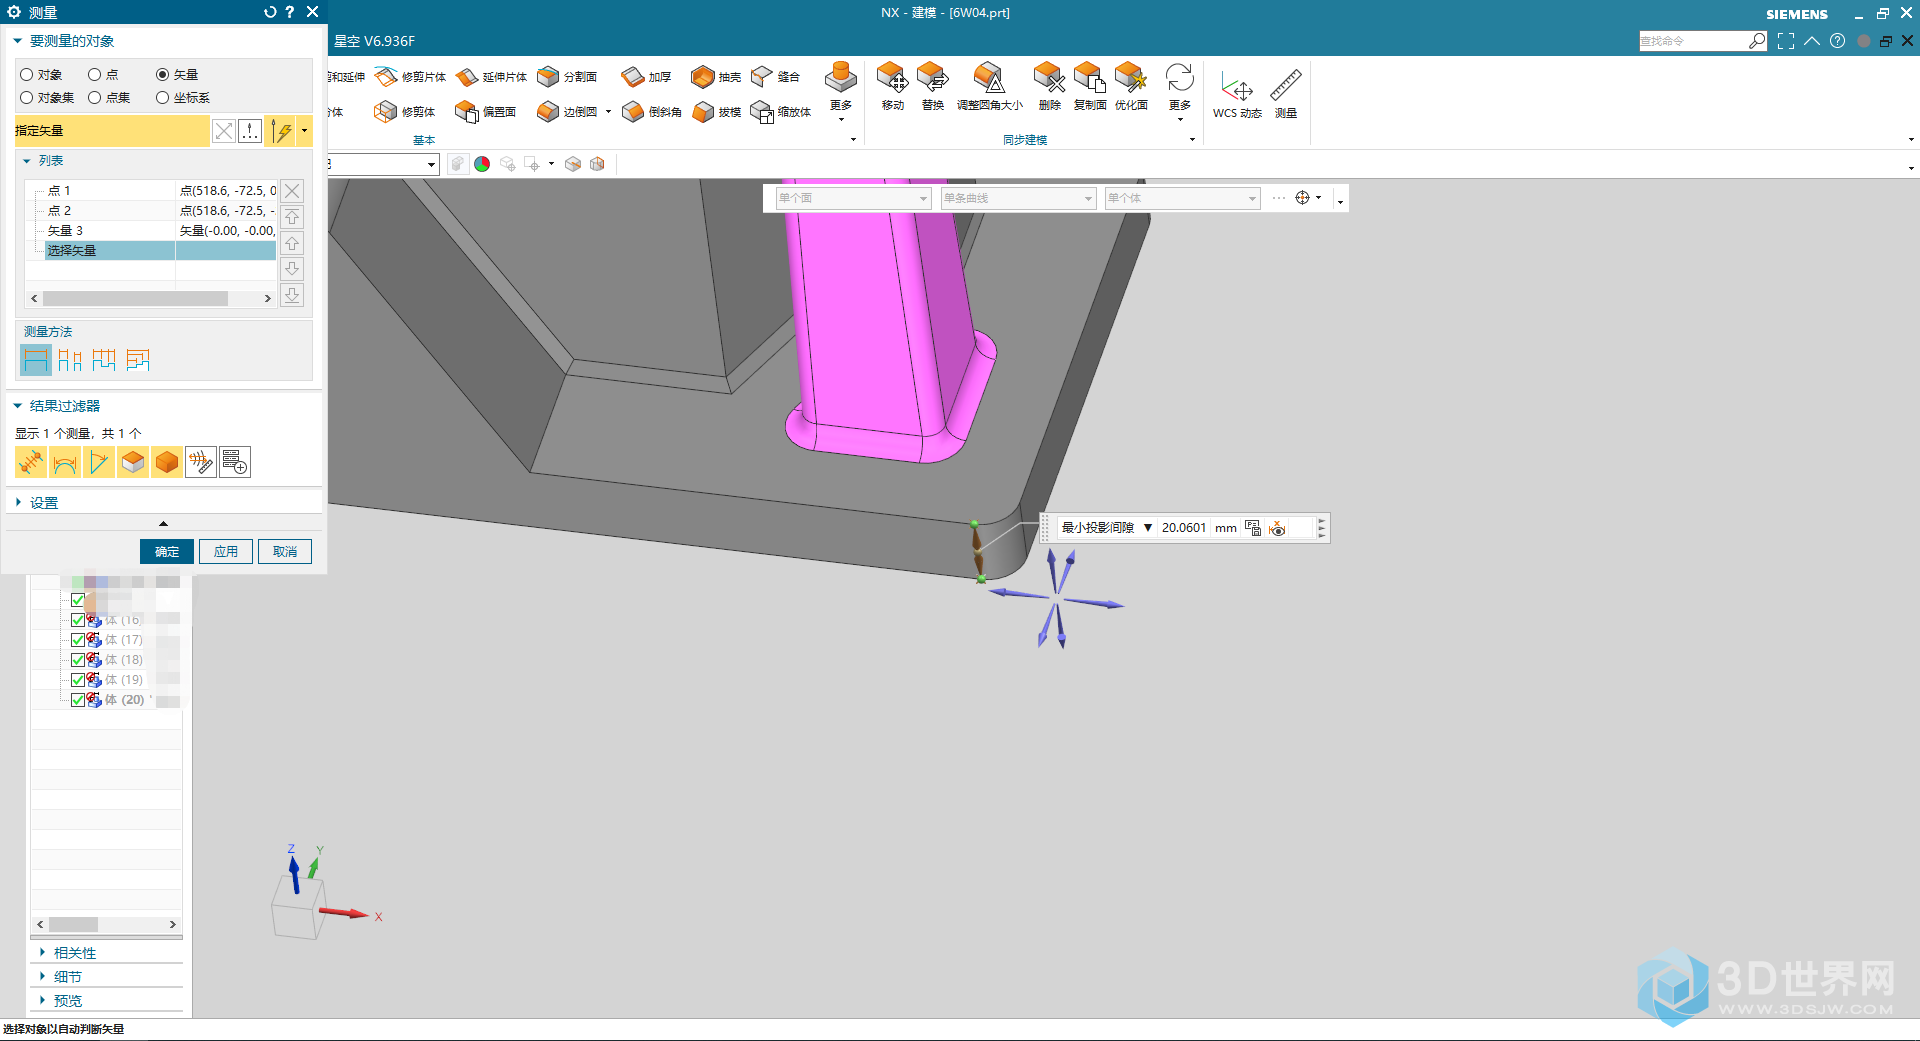Choose the fourth measurement method icon
Viewport: 1920px width, 1041px height.
(x=138, y=360)
